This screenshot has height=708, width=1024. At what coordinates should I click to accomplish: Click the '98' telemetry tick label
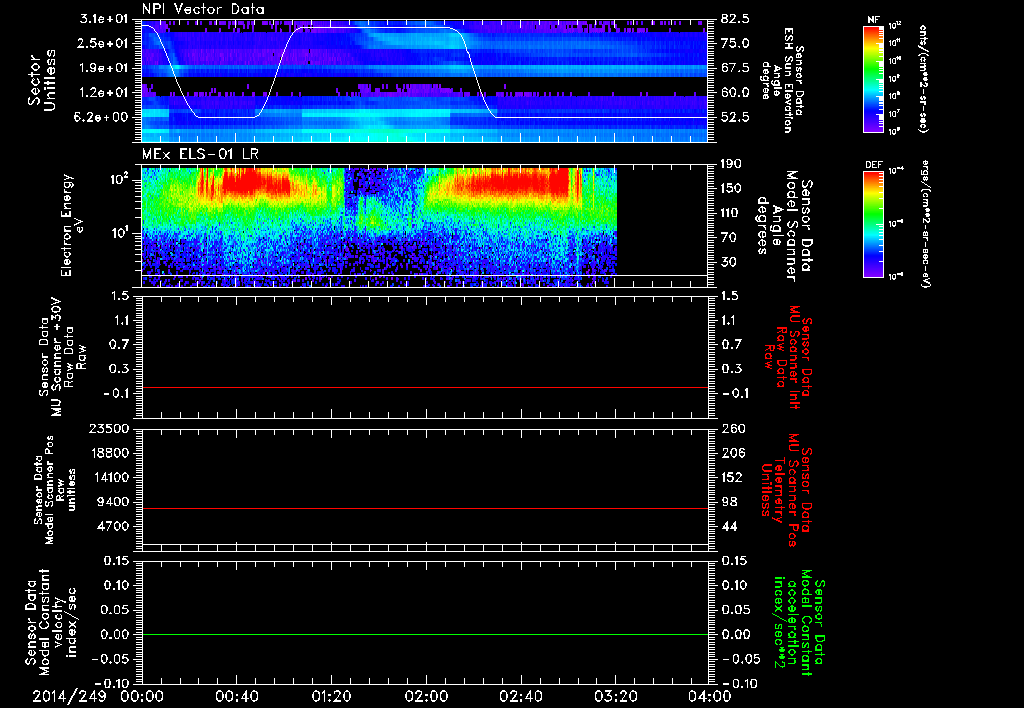tap(729, 502)
